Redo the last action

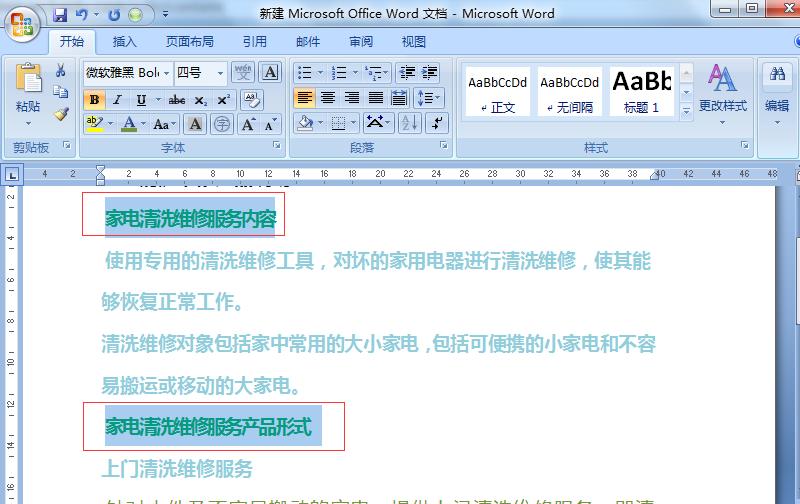point(114,15)
